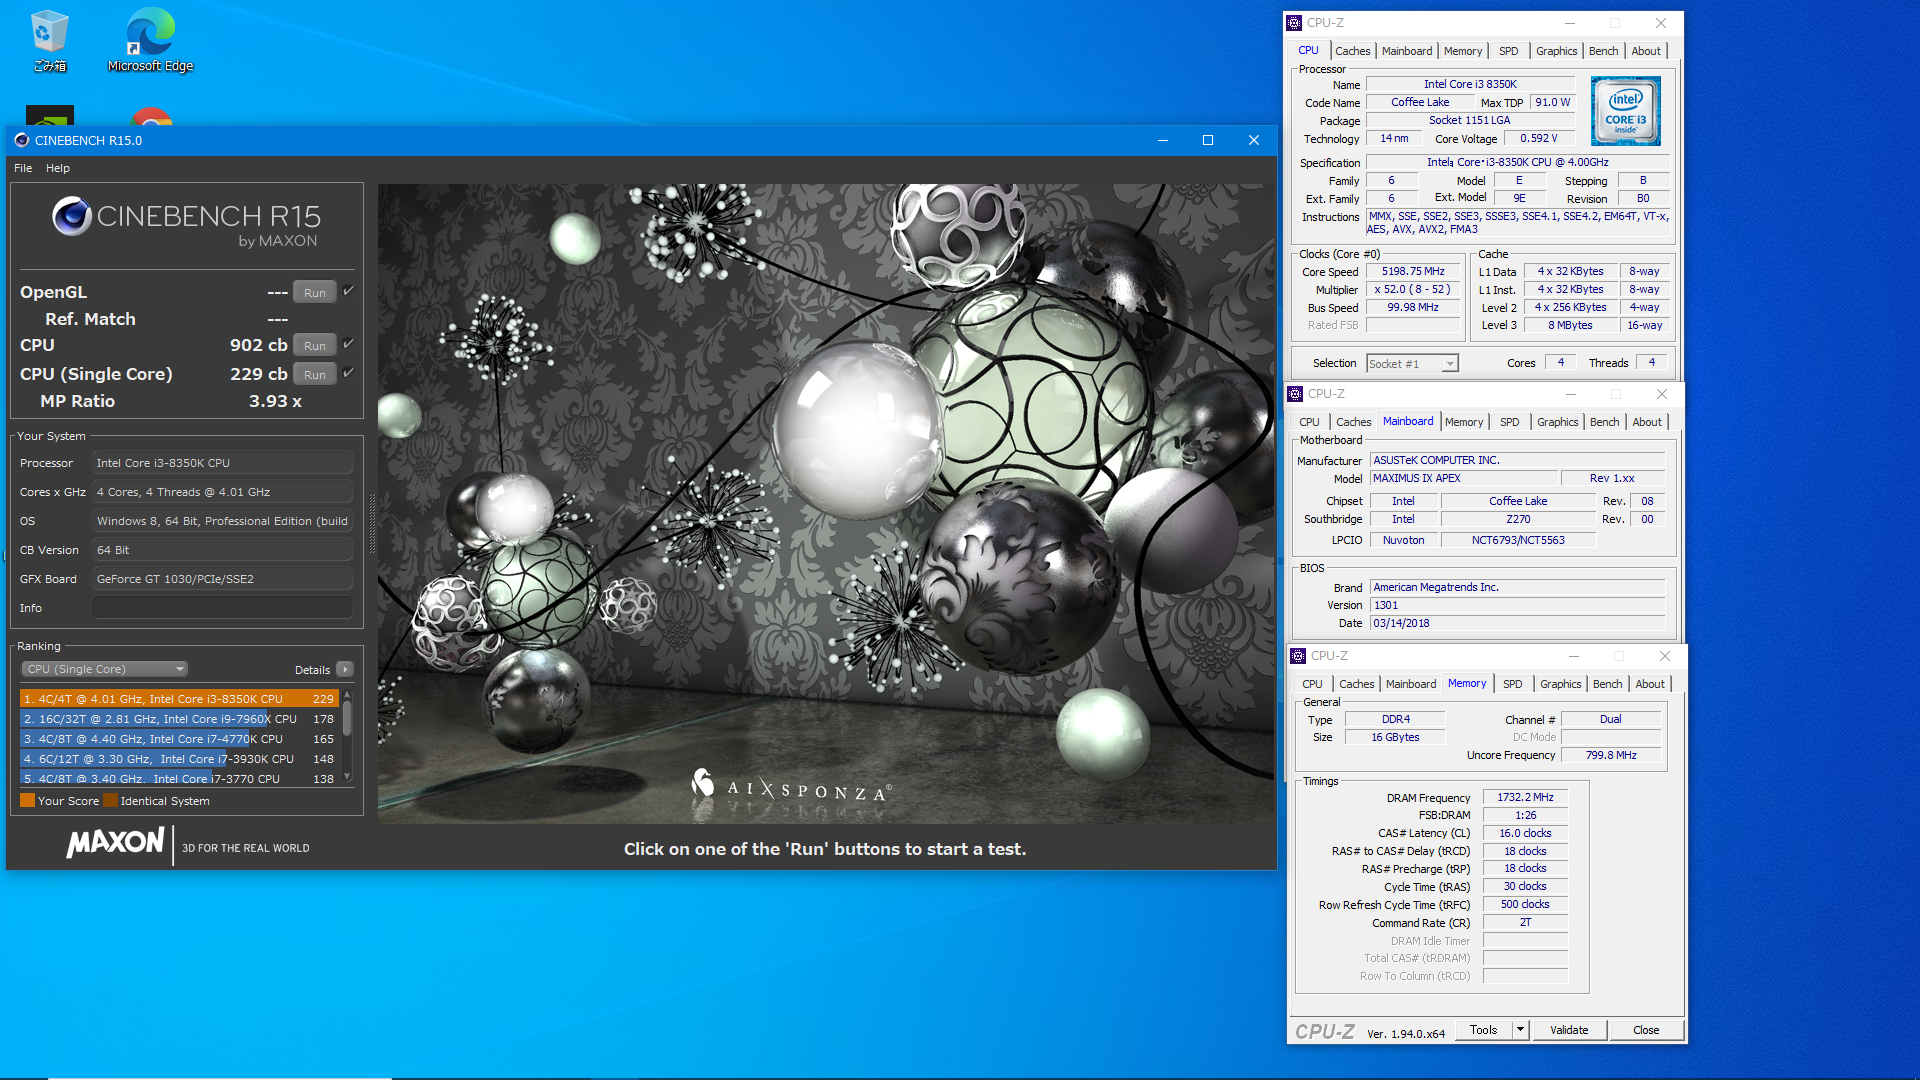Click the CAS# Latency value 16.0 clocks
Viewport: 1920px width, 1080px height.
click(x=1525, y=833)
